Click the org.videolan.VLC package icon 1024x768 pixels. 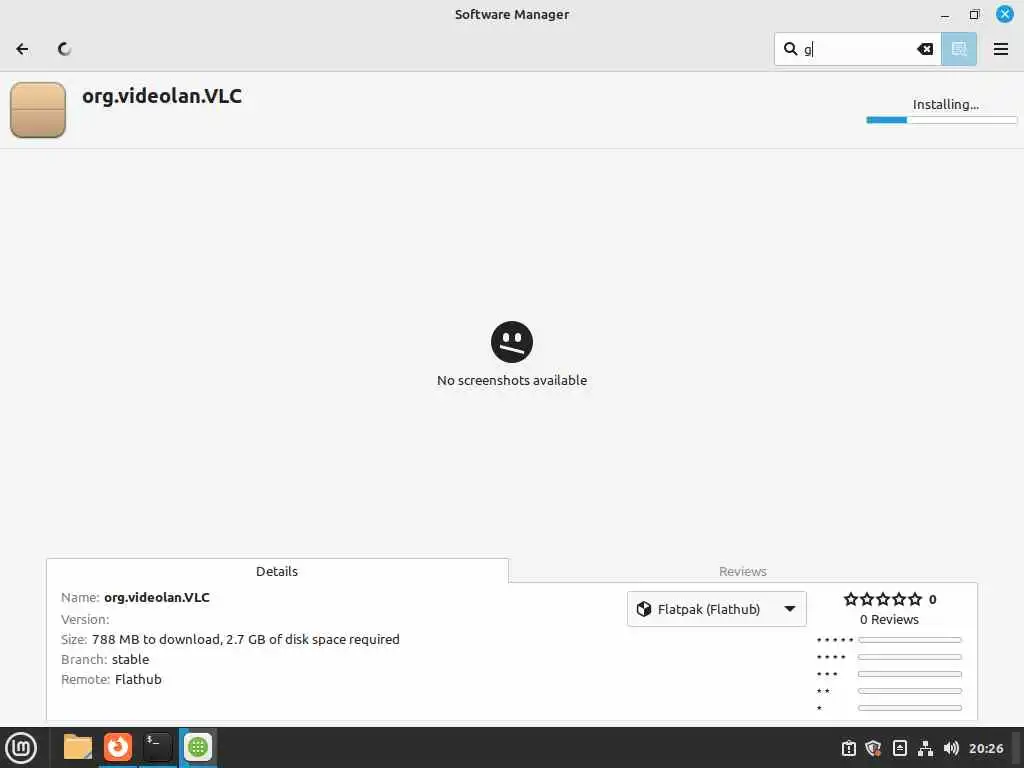[x=38, y=110]
